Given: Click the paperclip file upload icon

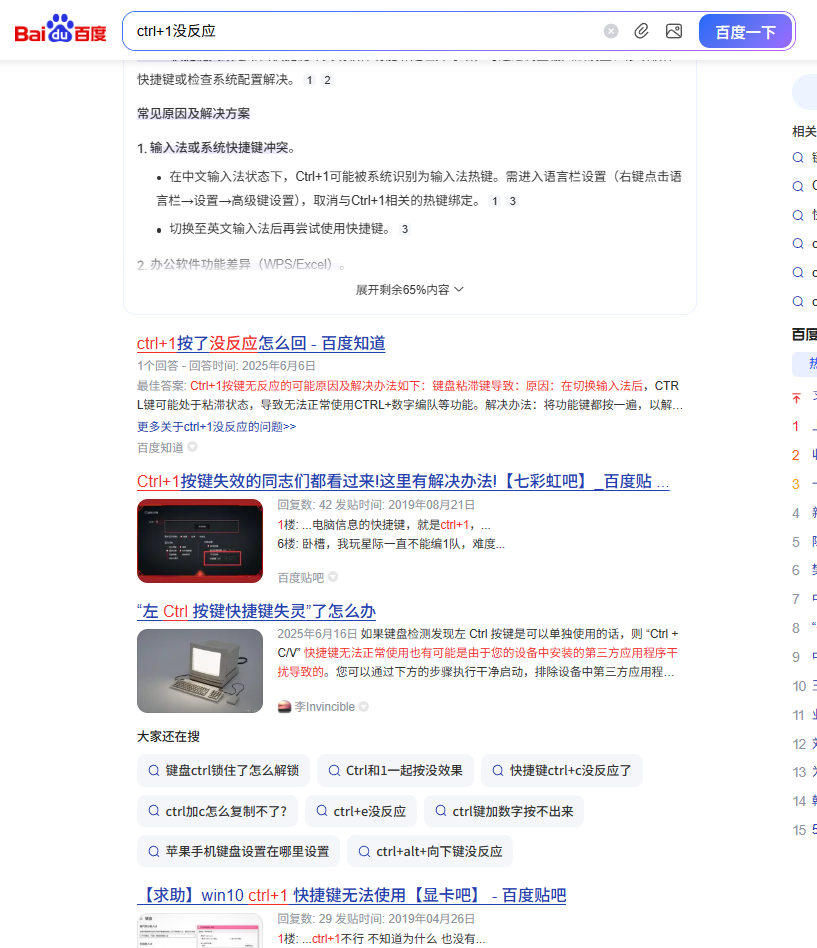Looking at the screenshot, I should (x=642, y=31).
